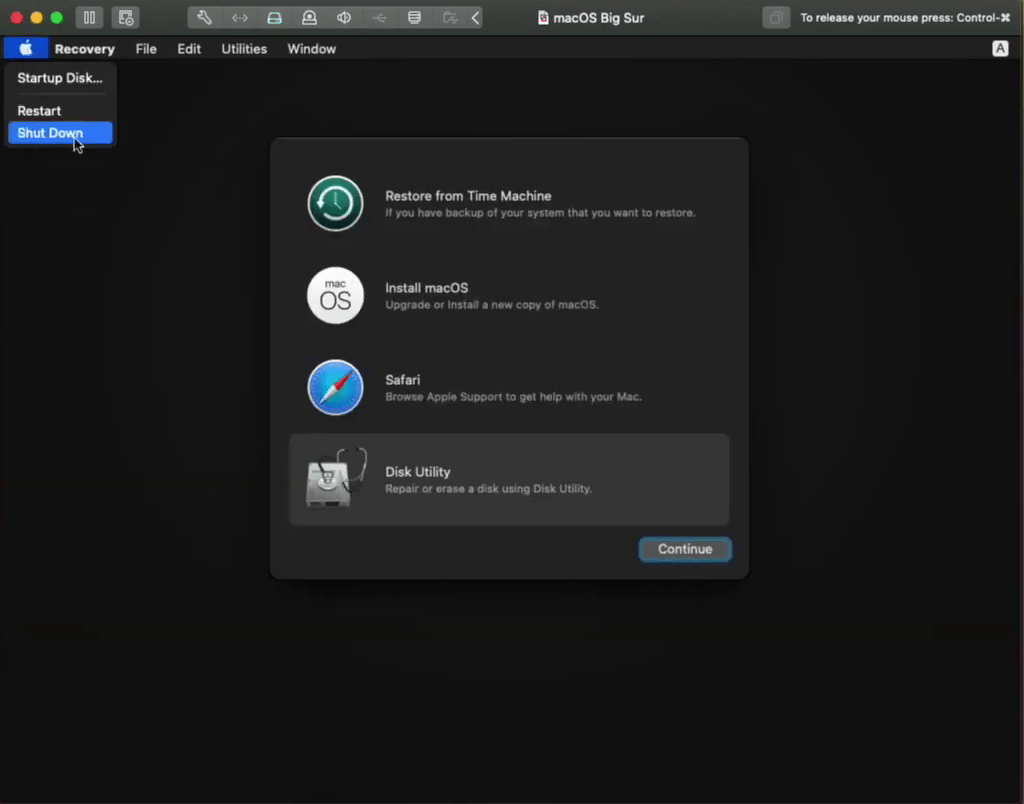The height and width of the screenshot is (804, 1024).
Task: Click the sound speaker icon
Action: [x=344, y=18]
